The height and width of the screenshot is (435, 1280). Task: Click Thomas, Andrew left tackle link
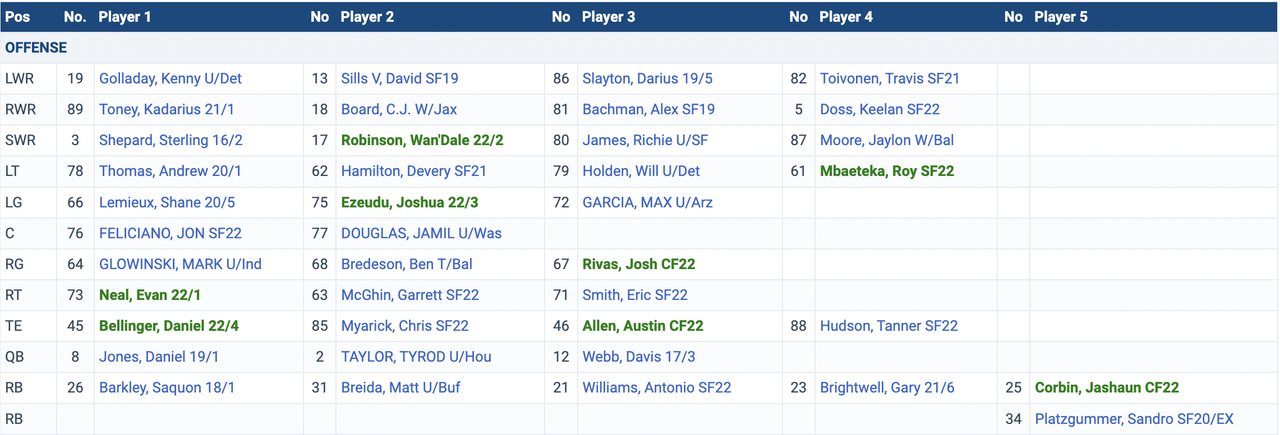click(x=170, y=171)
